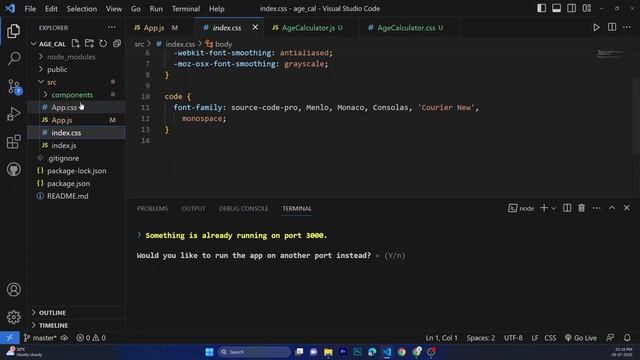The width and height of the screenshot is (640, 360).
Task: Refresh the explorer file tree
Action: click(x=103, y=43)
